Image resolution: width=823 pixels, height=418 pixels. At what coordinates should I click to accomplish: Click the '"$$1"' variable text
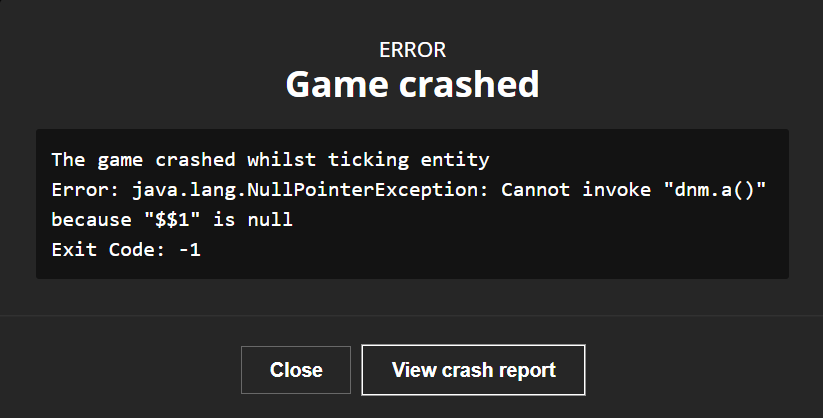172,220
